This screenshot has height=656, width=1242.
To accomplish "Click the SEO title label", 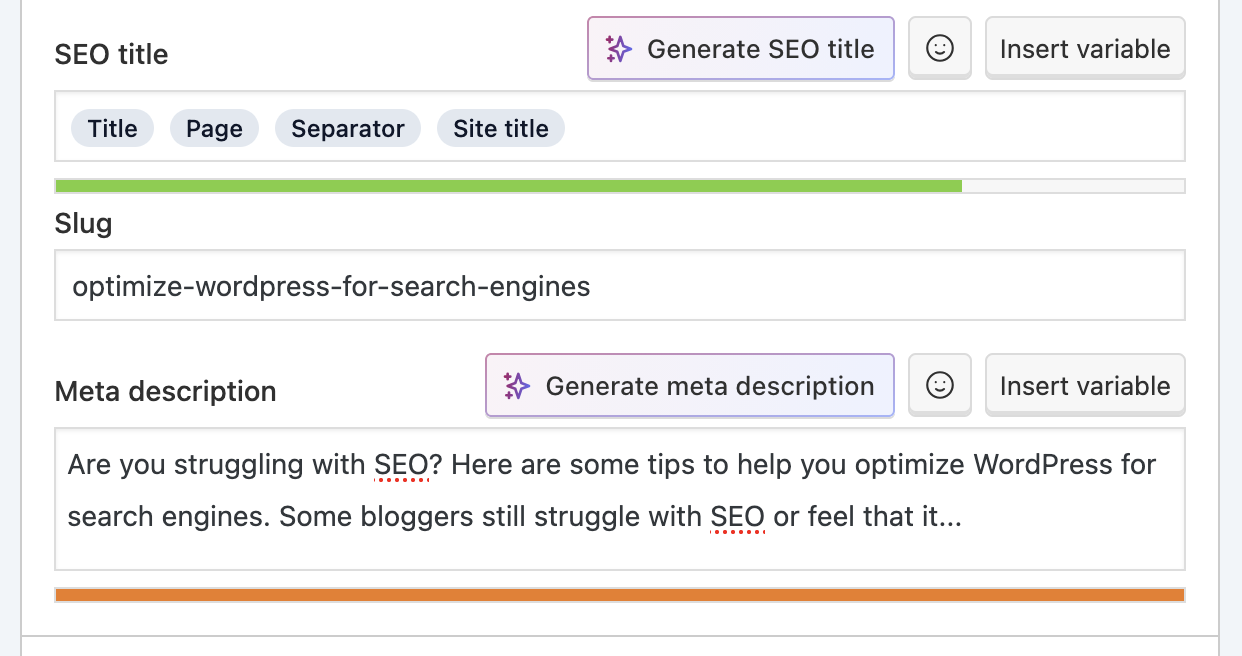I will (111, 54).
